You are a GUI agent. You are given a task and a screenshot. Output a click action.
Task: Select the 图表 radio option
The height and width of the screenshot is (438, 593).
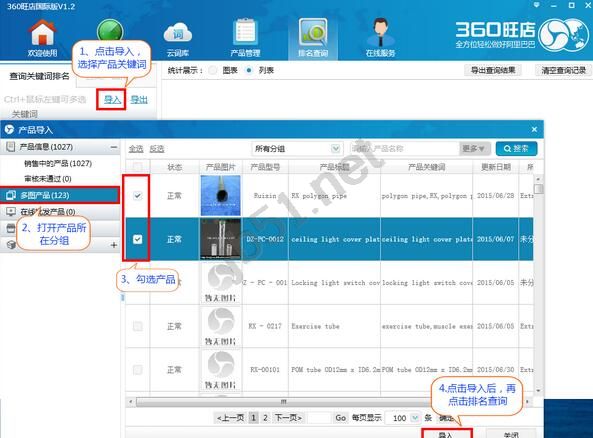click(x=213, y=70)
